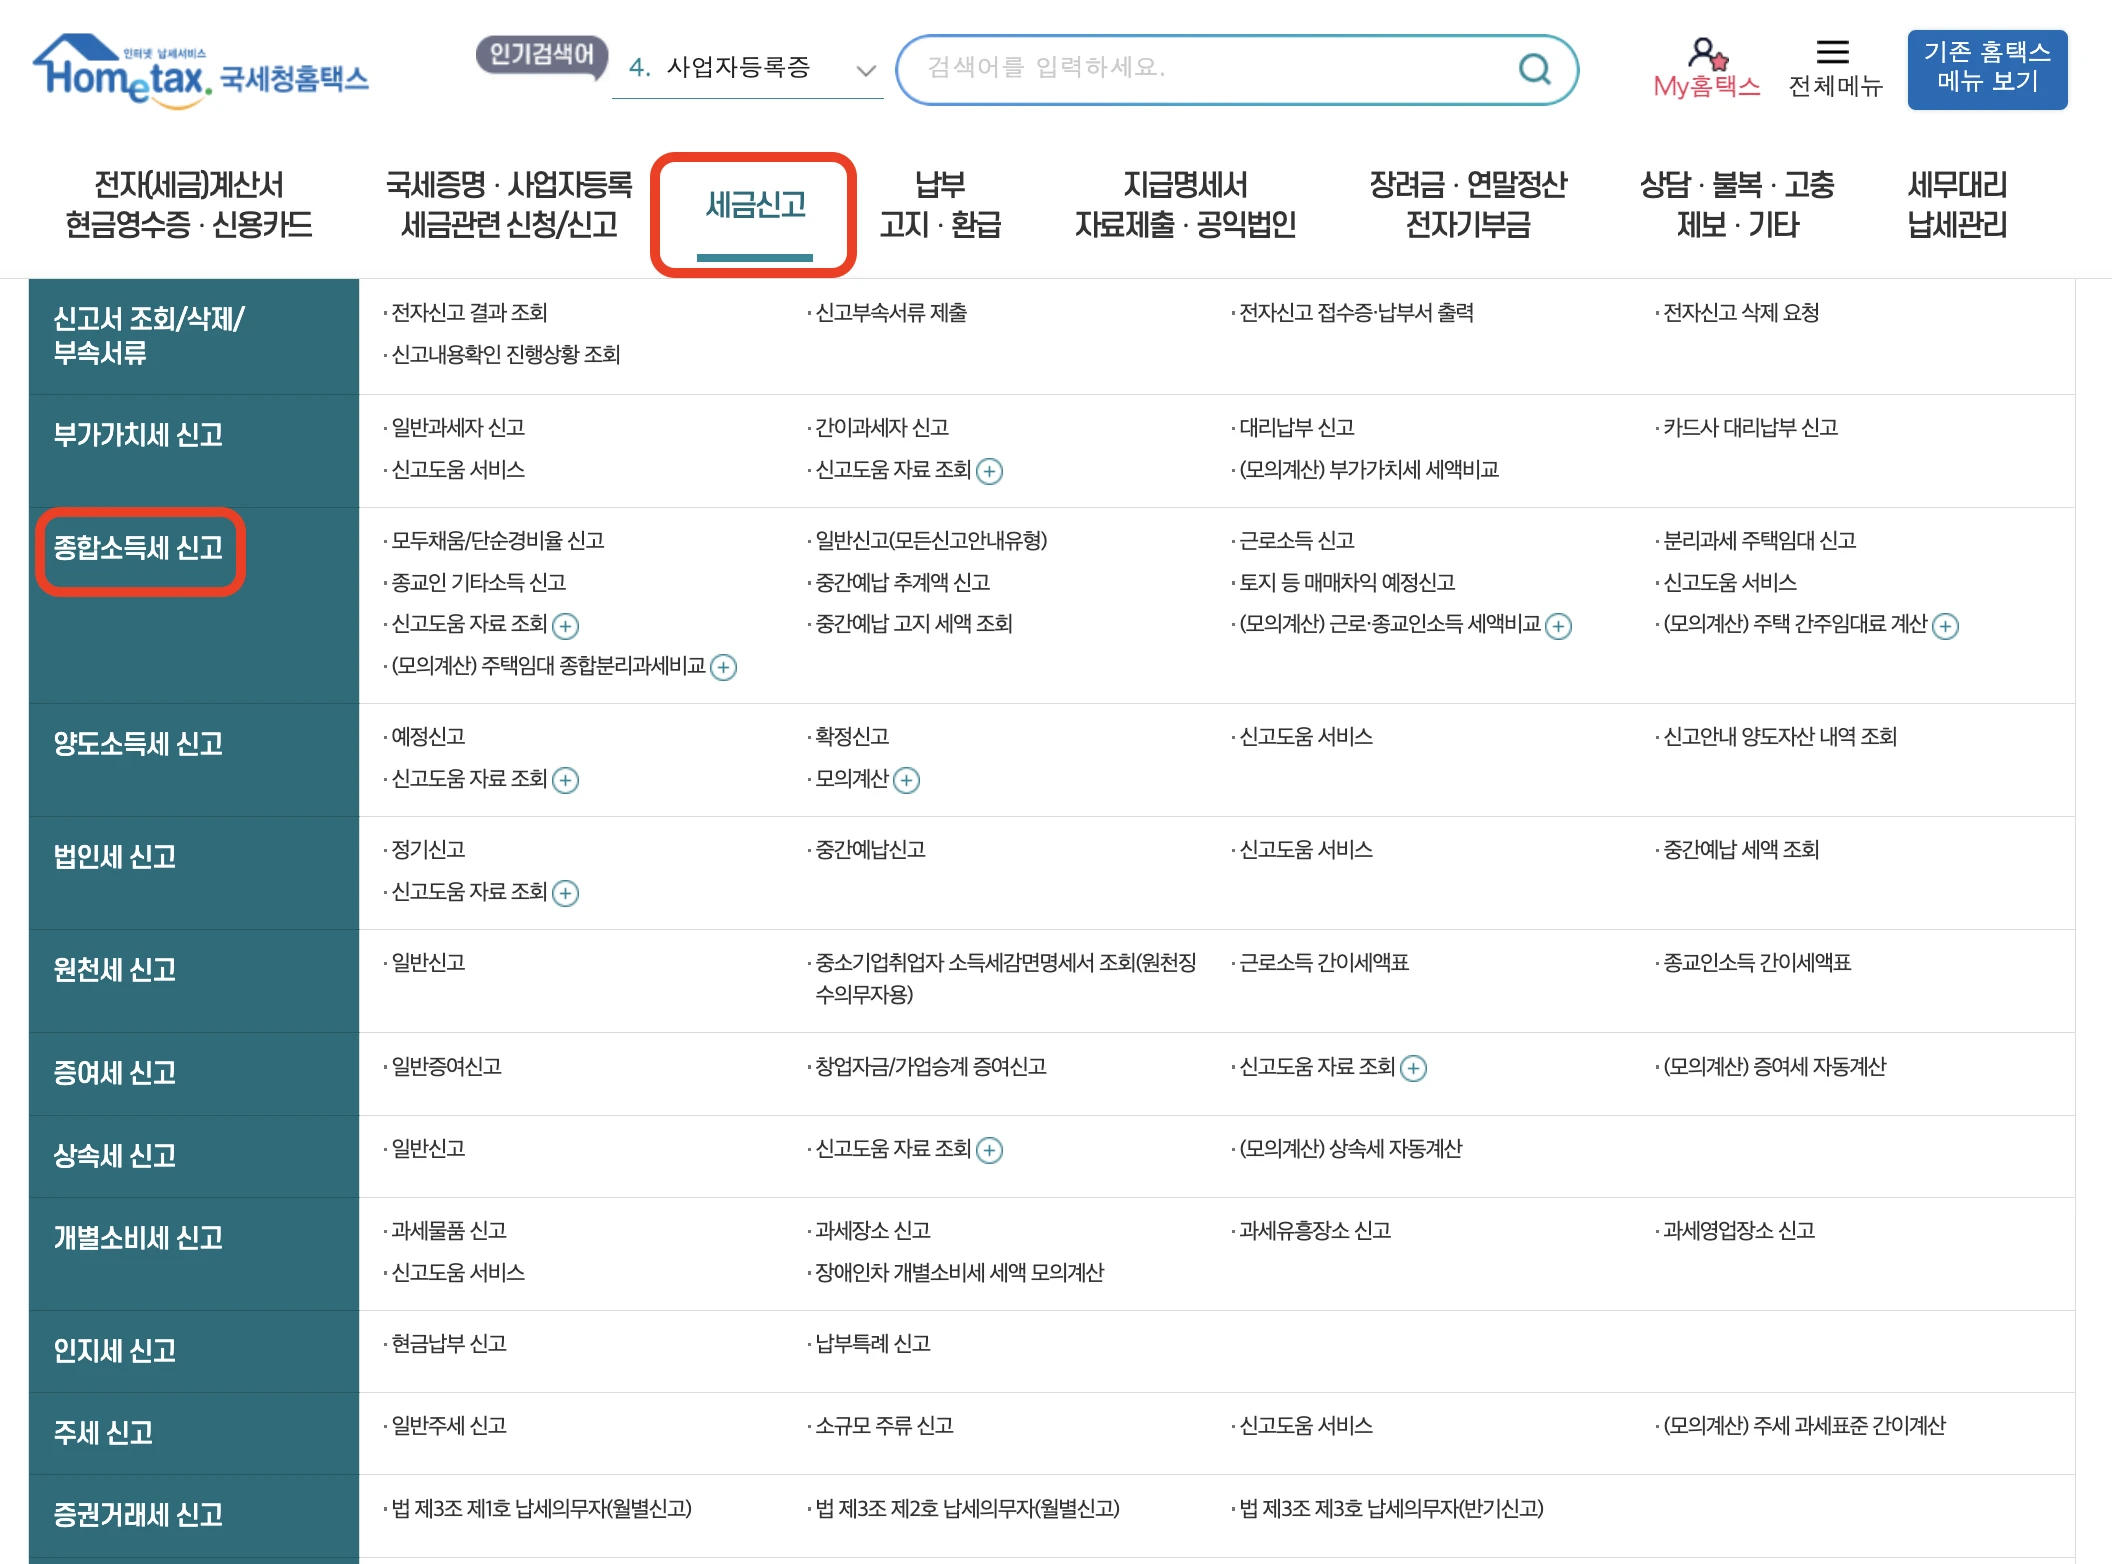
Task: Click the search magnifier icon
Action: coord(1534,68)
